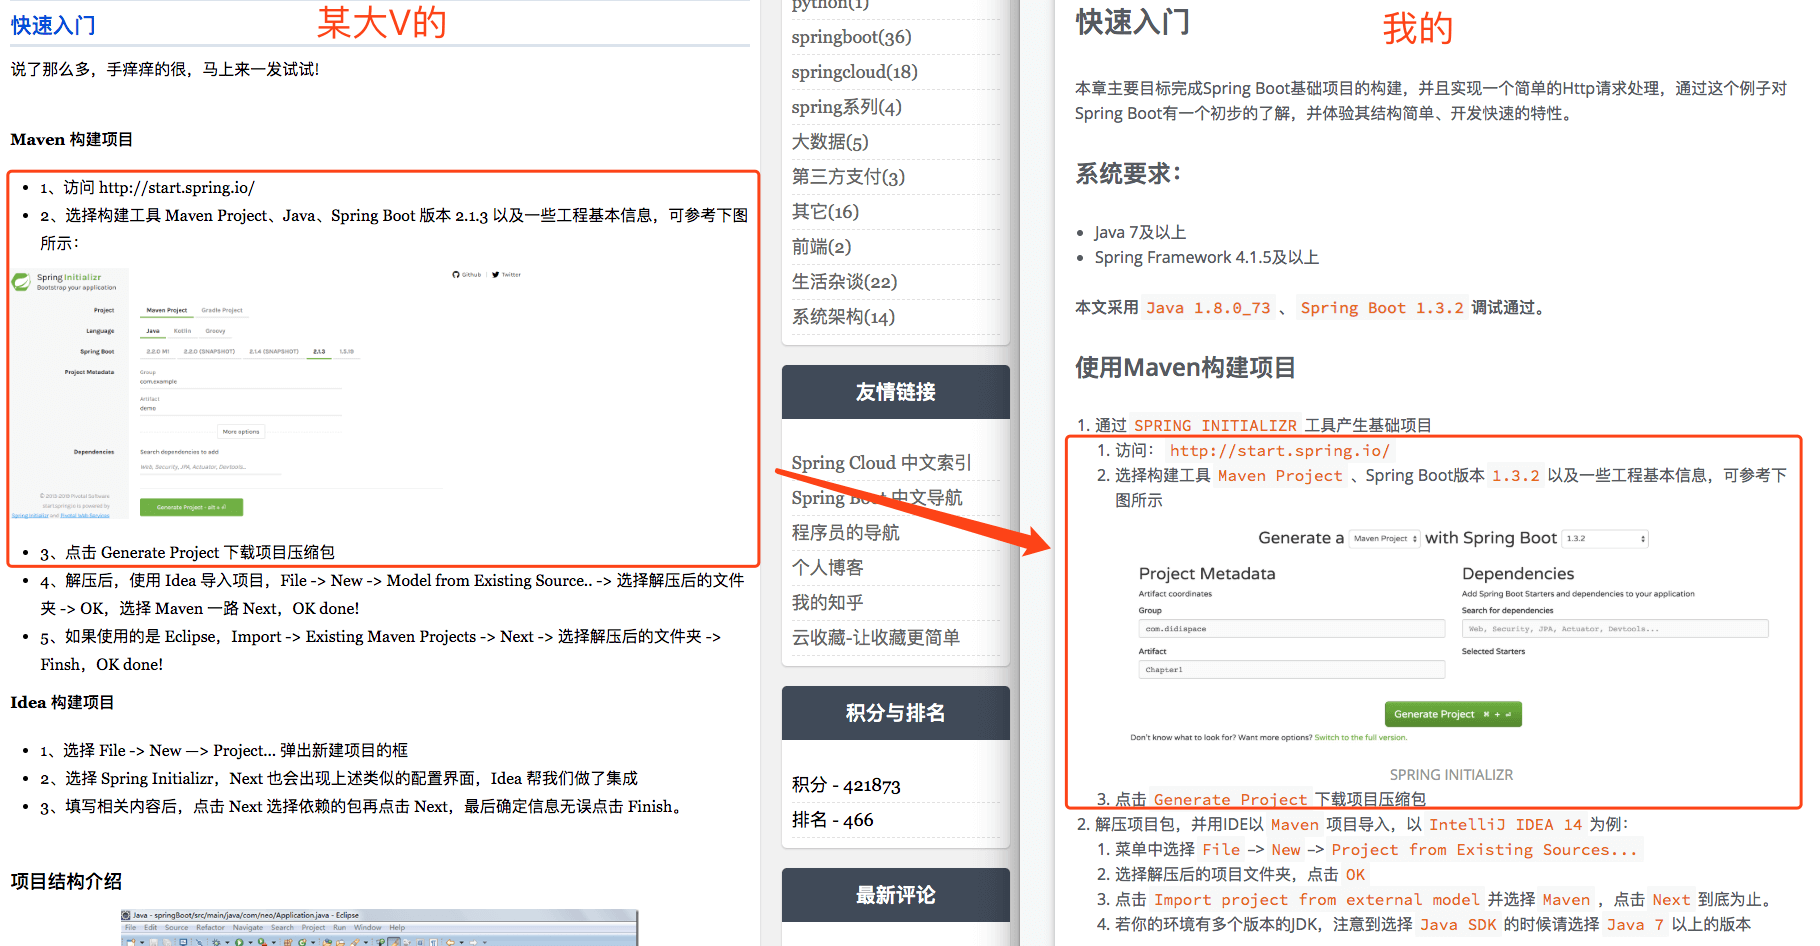
Task: Open the 其它(16) category link
Action: pos(825,212)
